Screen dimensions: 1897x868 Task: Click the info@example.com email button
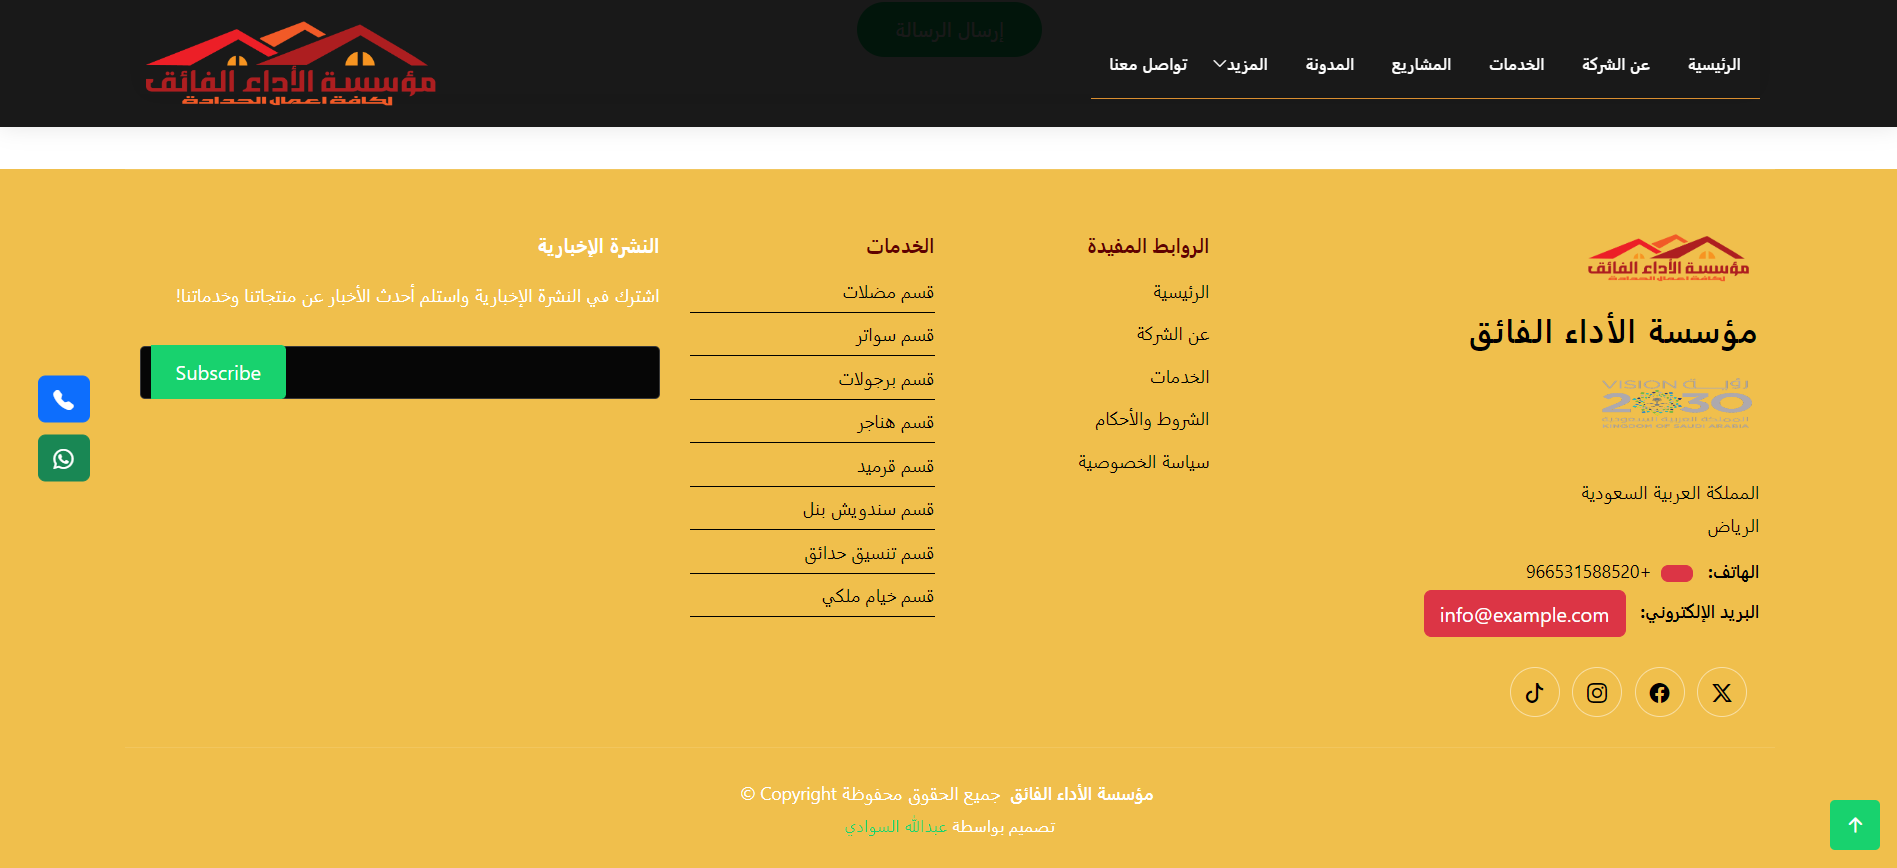1524,614
